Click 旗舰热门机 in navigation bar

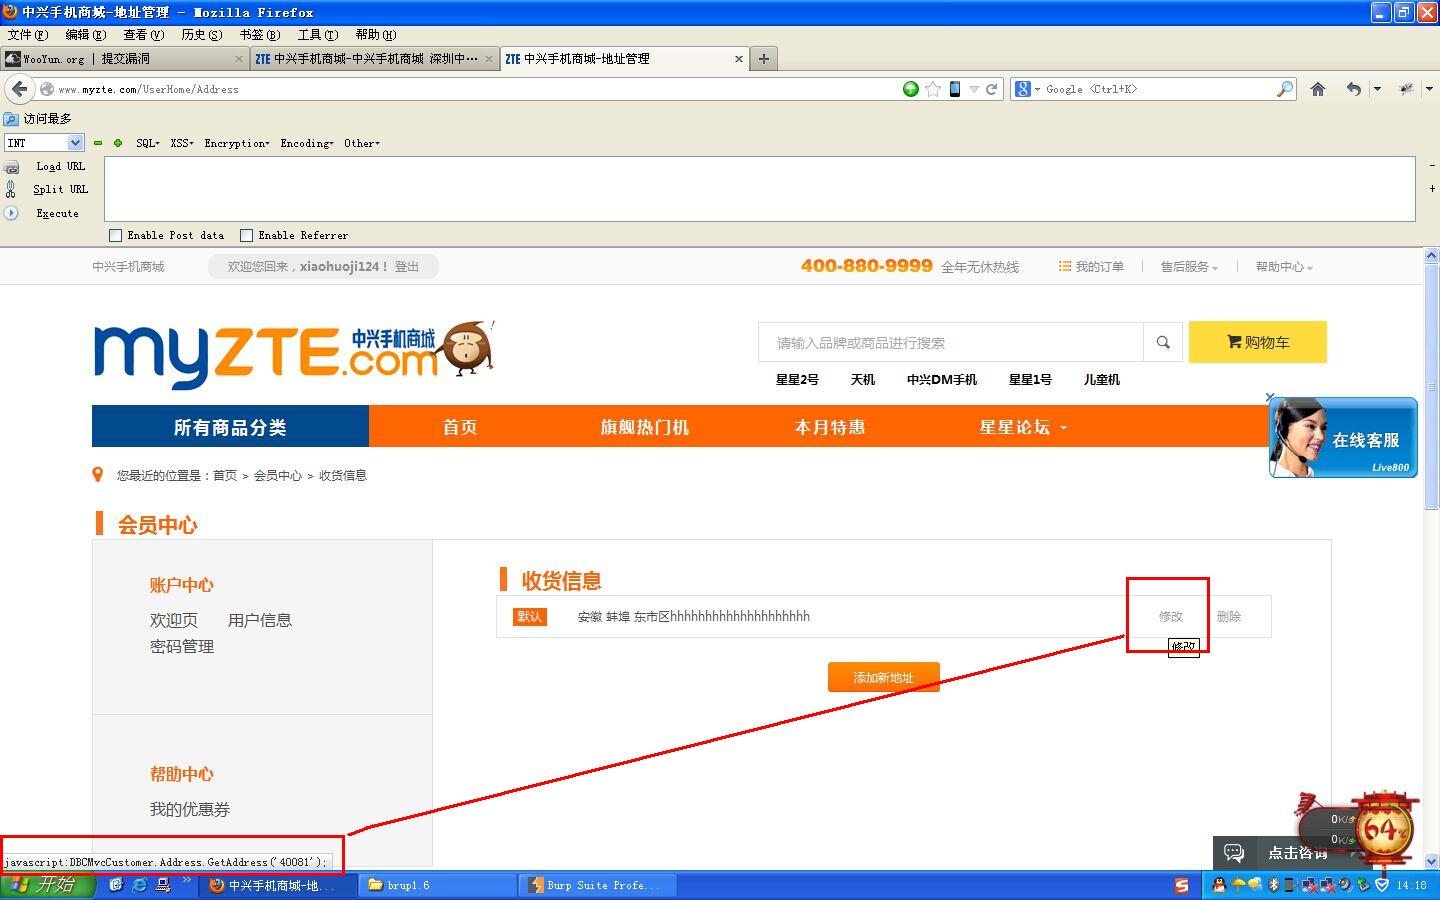click(644, 427)
